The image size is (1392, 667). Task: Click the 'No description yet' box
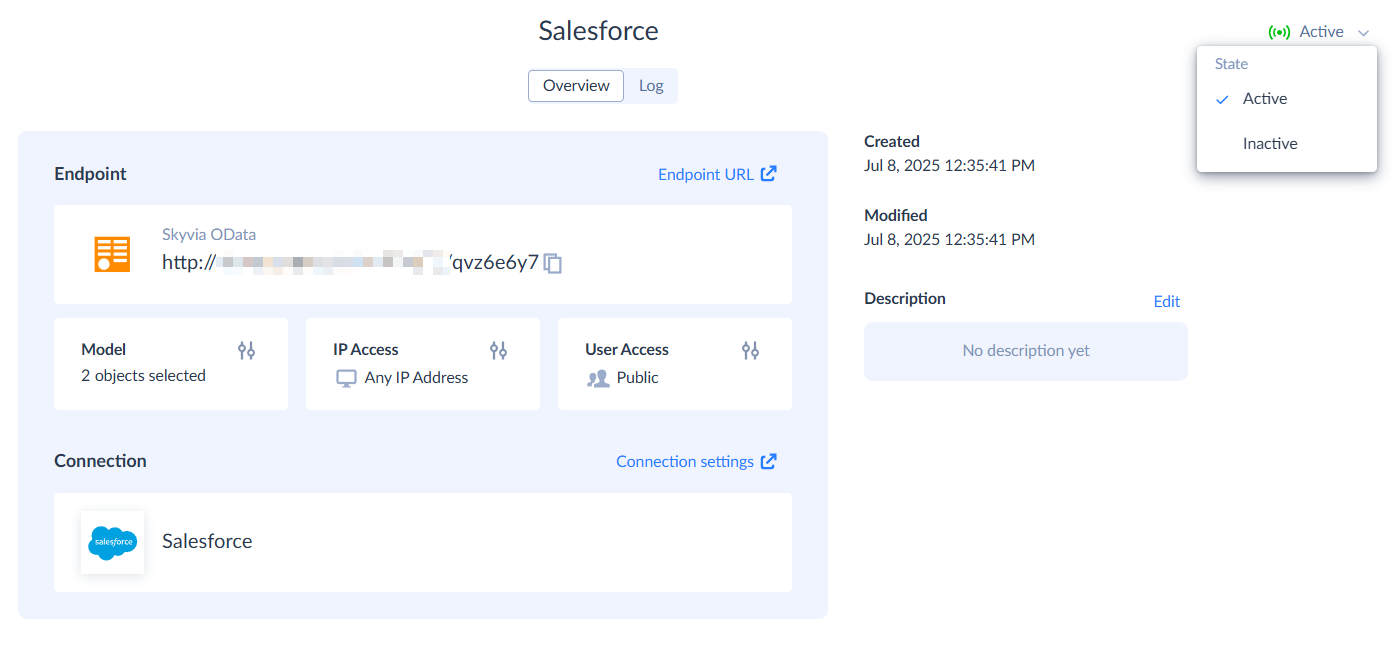click(1026, 351)
